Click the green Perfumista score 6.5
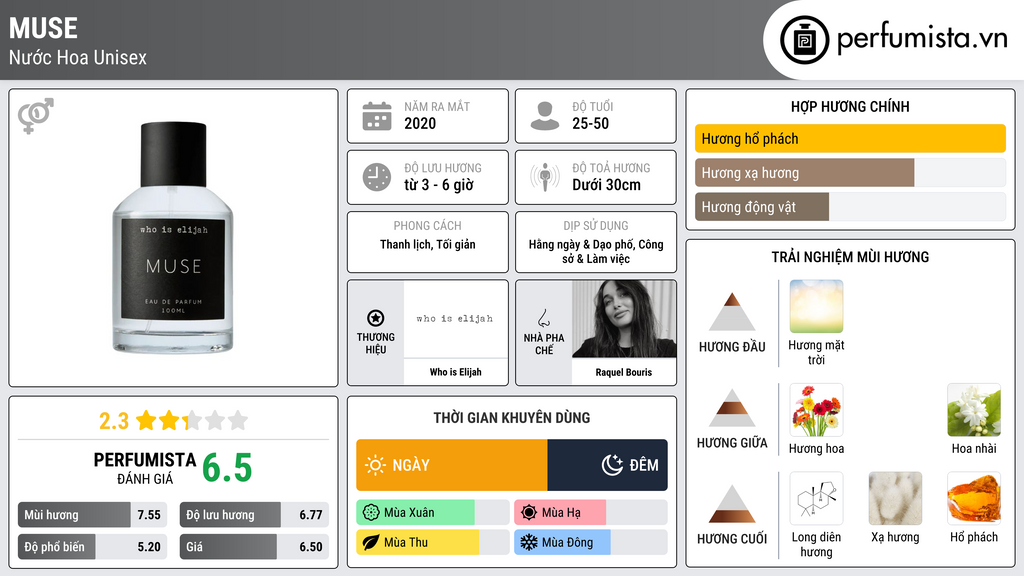 pyautogui.click(x=227, y=468)
